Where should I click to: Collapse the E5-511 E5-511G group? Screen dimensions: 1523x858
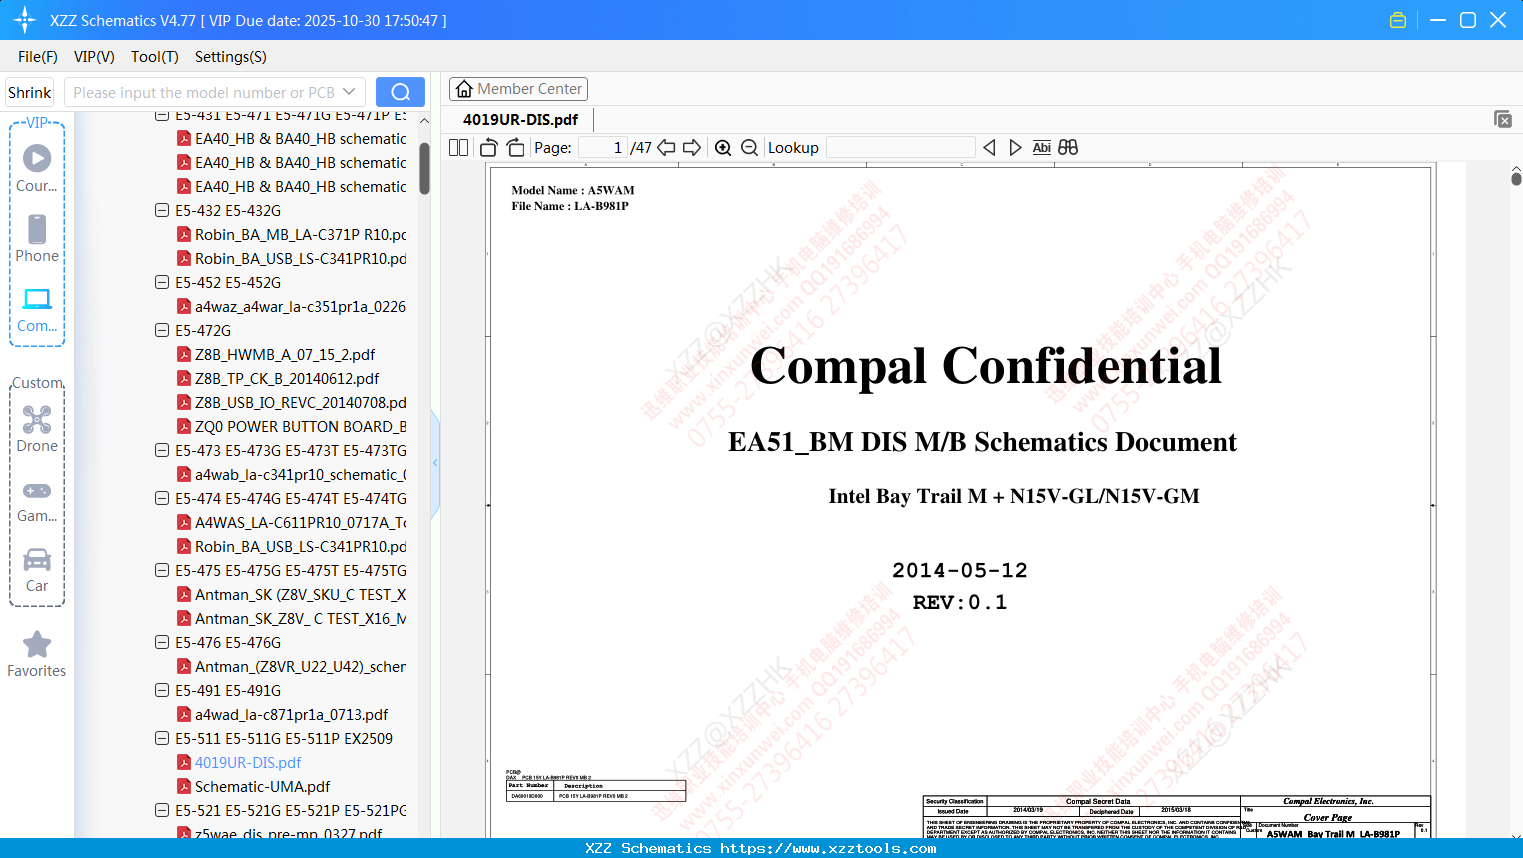pyautogui.click(x=162, y=738)
